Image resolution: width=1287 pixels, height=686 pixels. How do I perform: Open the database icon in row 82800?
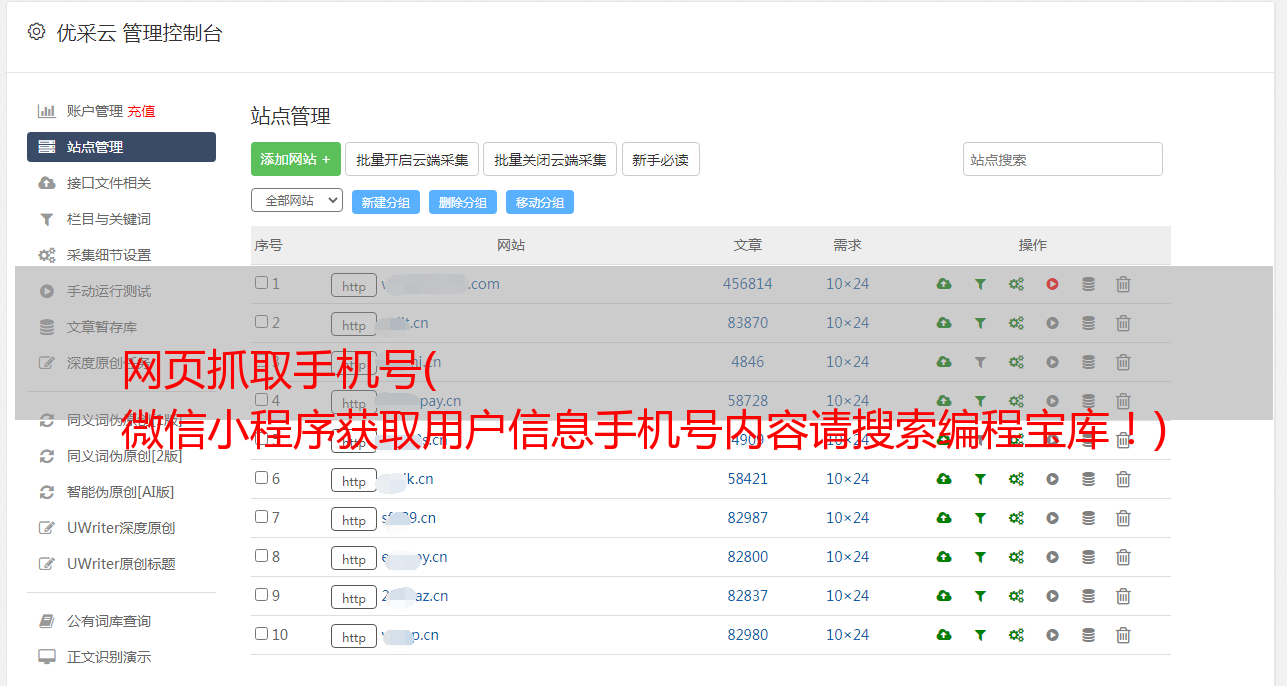point(1088,557)
